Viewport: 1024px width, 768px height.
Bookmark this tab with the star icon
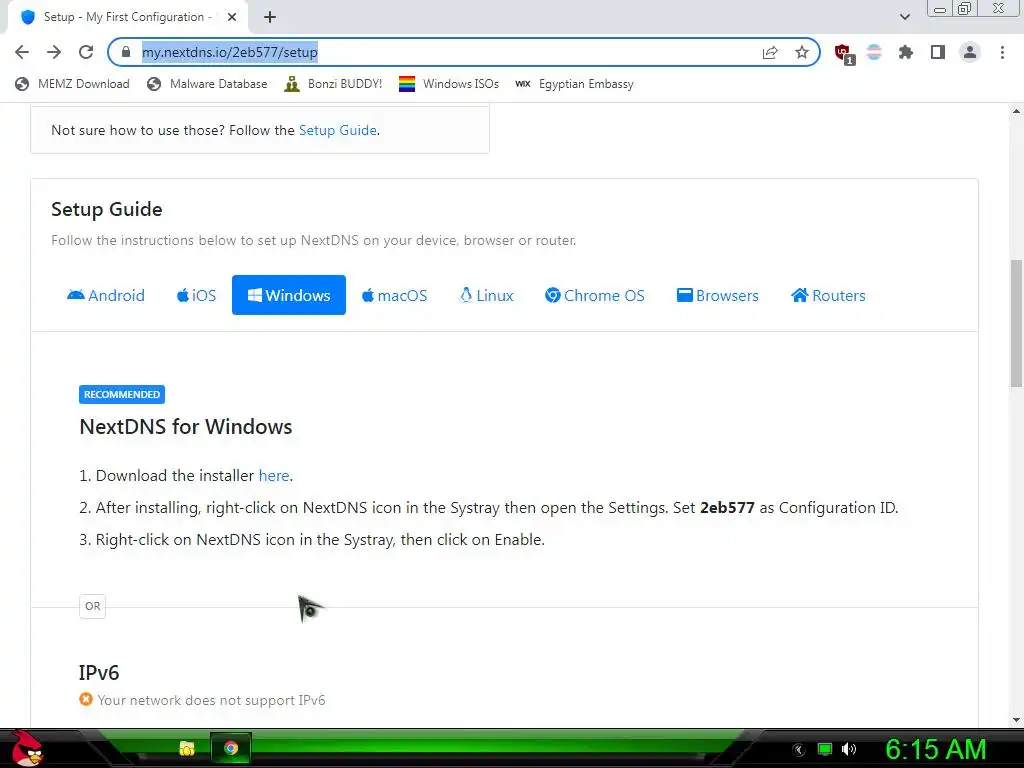point(802,52)
